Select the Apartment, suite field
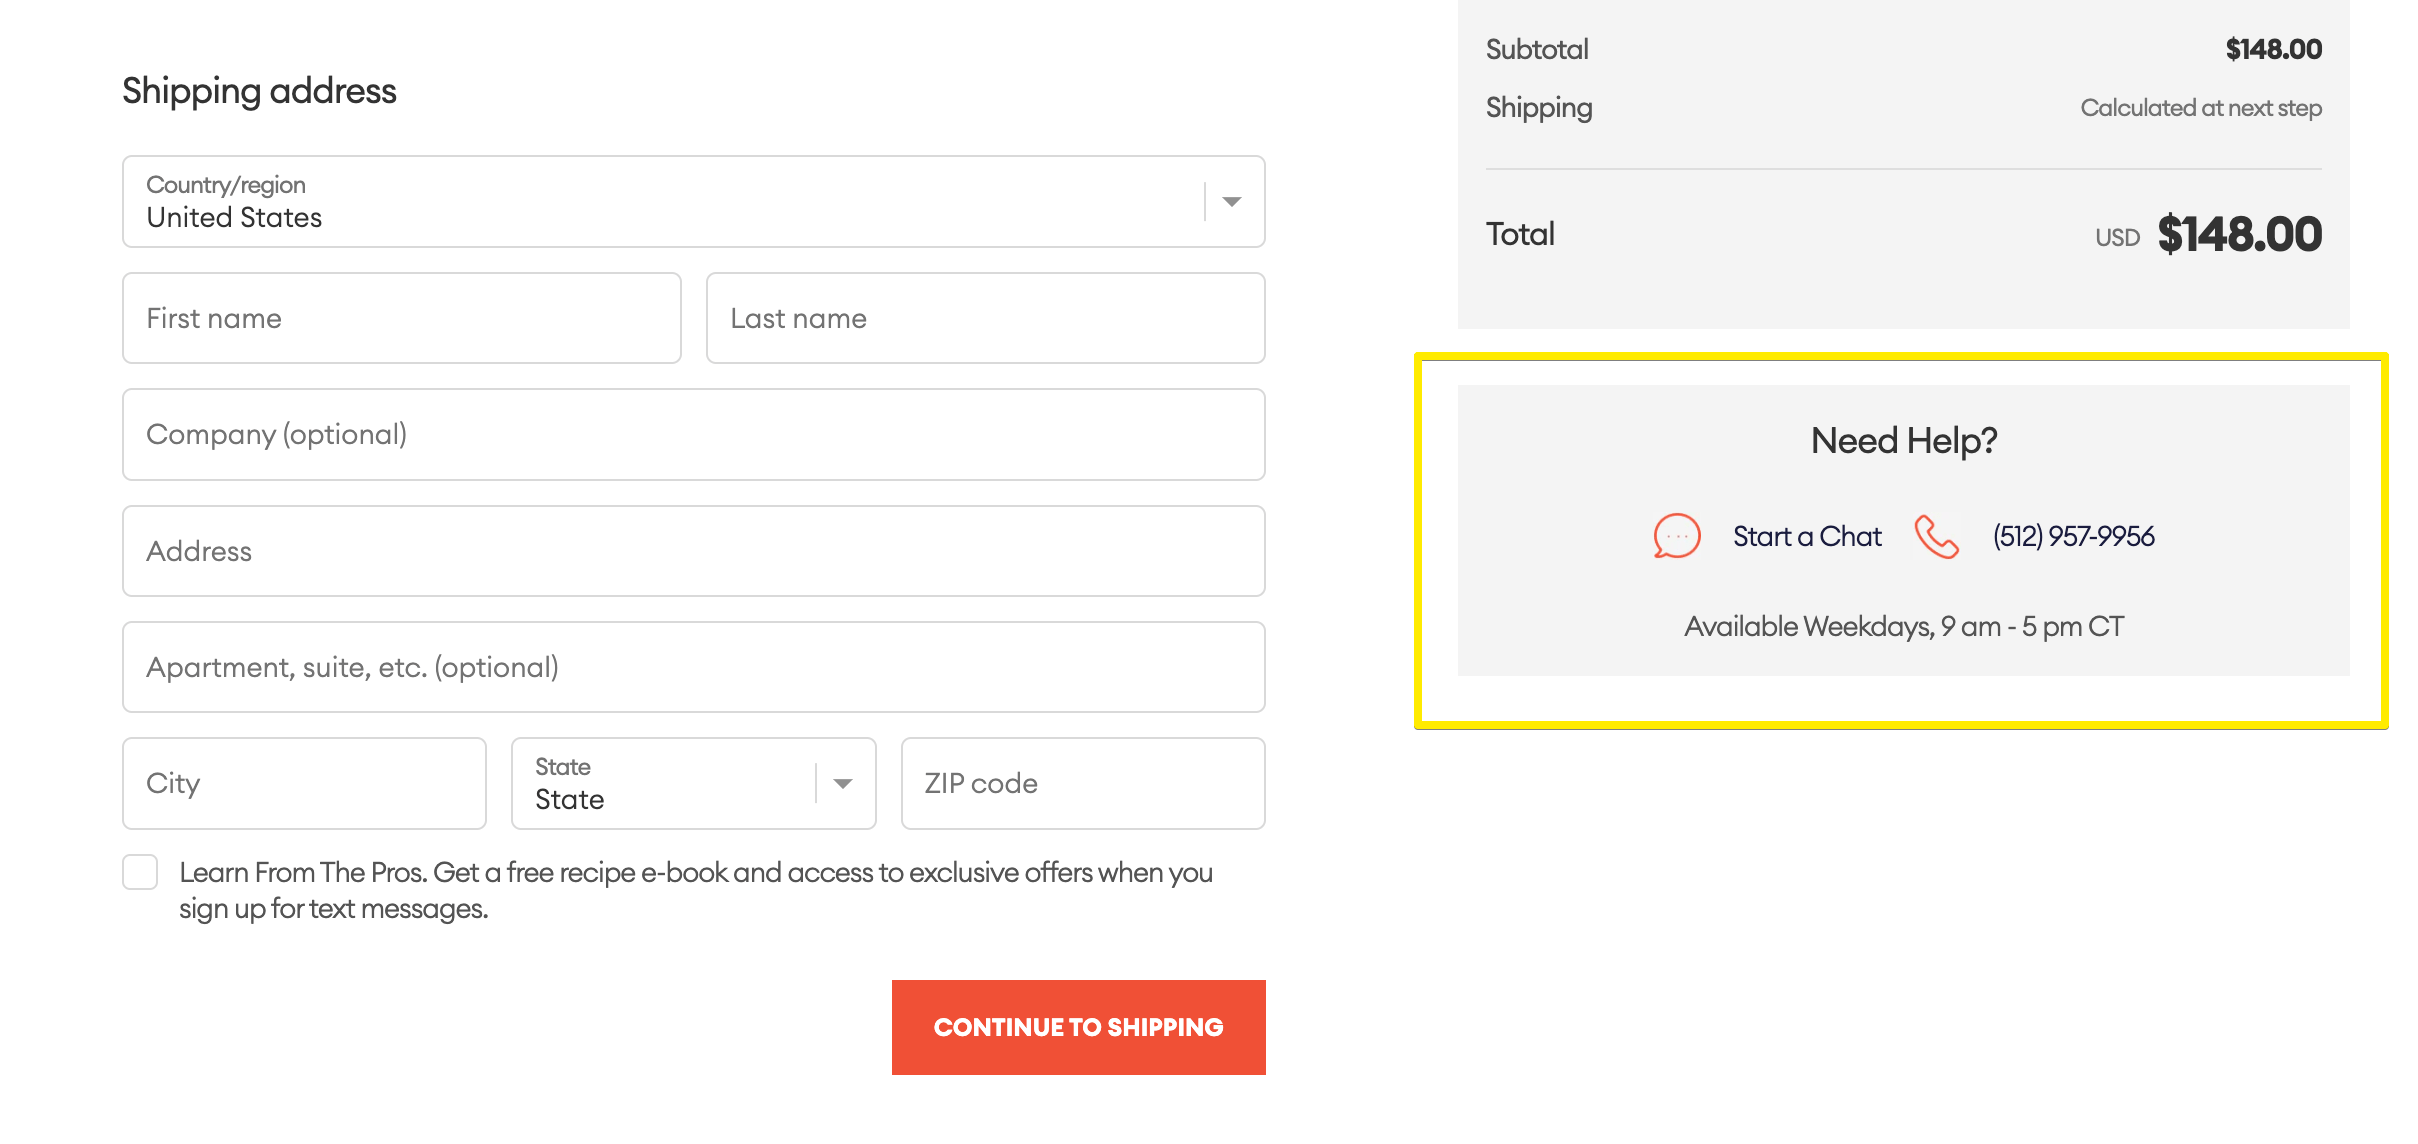Image resolution: width=2418 pixels, height=1144 pixels. point(693,667)
